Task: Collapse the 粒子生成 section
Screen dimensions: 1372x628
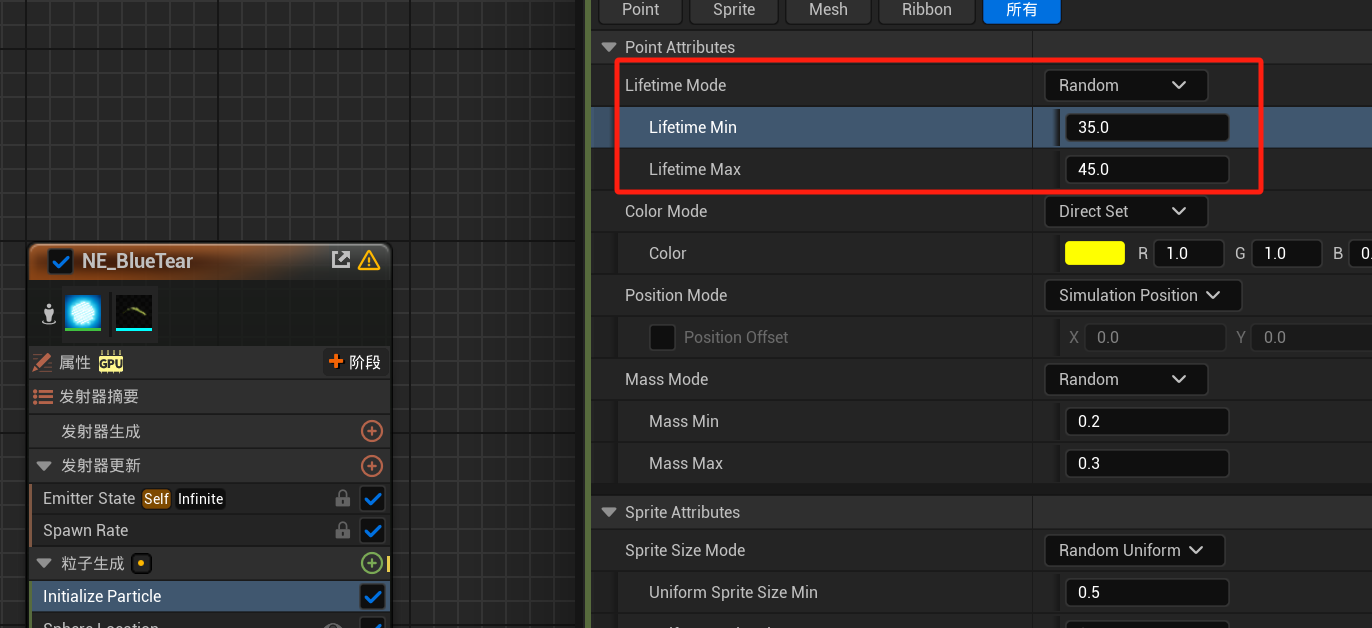Action: point(44,563)
